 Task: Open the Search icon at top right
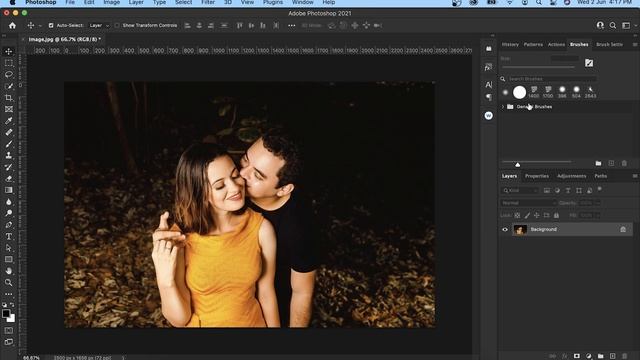coord(613,25)
